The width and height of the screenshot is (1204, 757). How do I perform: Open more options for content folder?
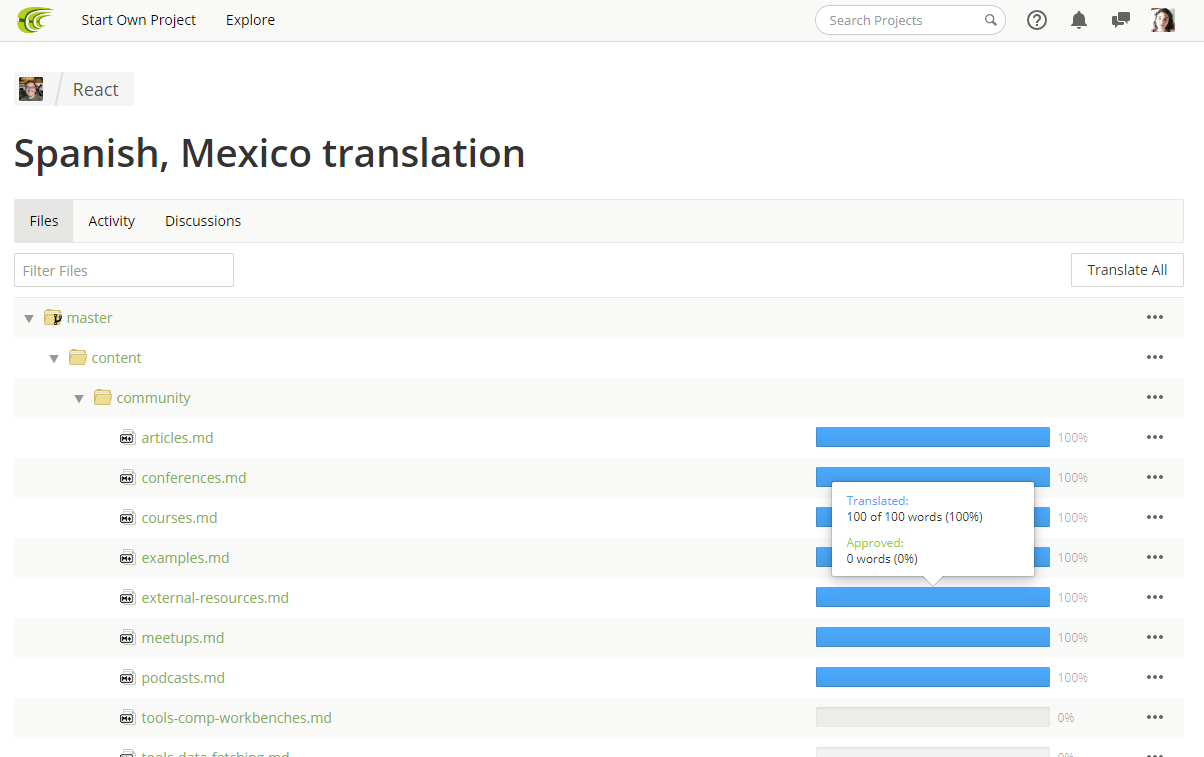[x=1155, y=358]
